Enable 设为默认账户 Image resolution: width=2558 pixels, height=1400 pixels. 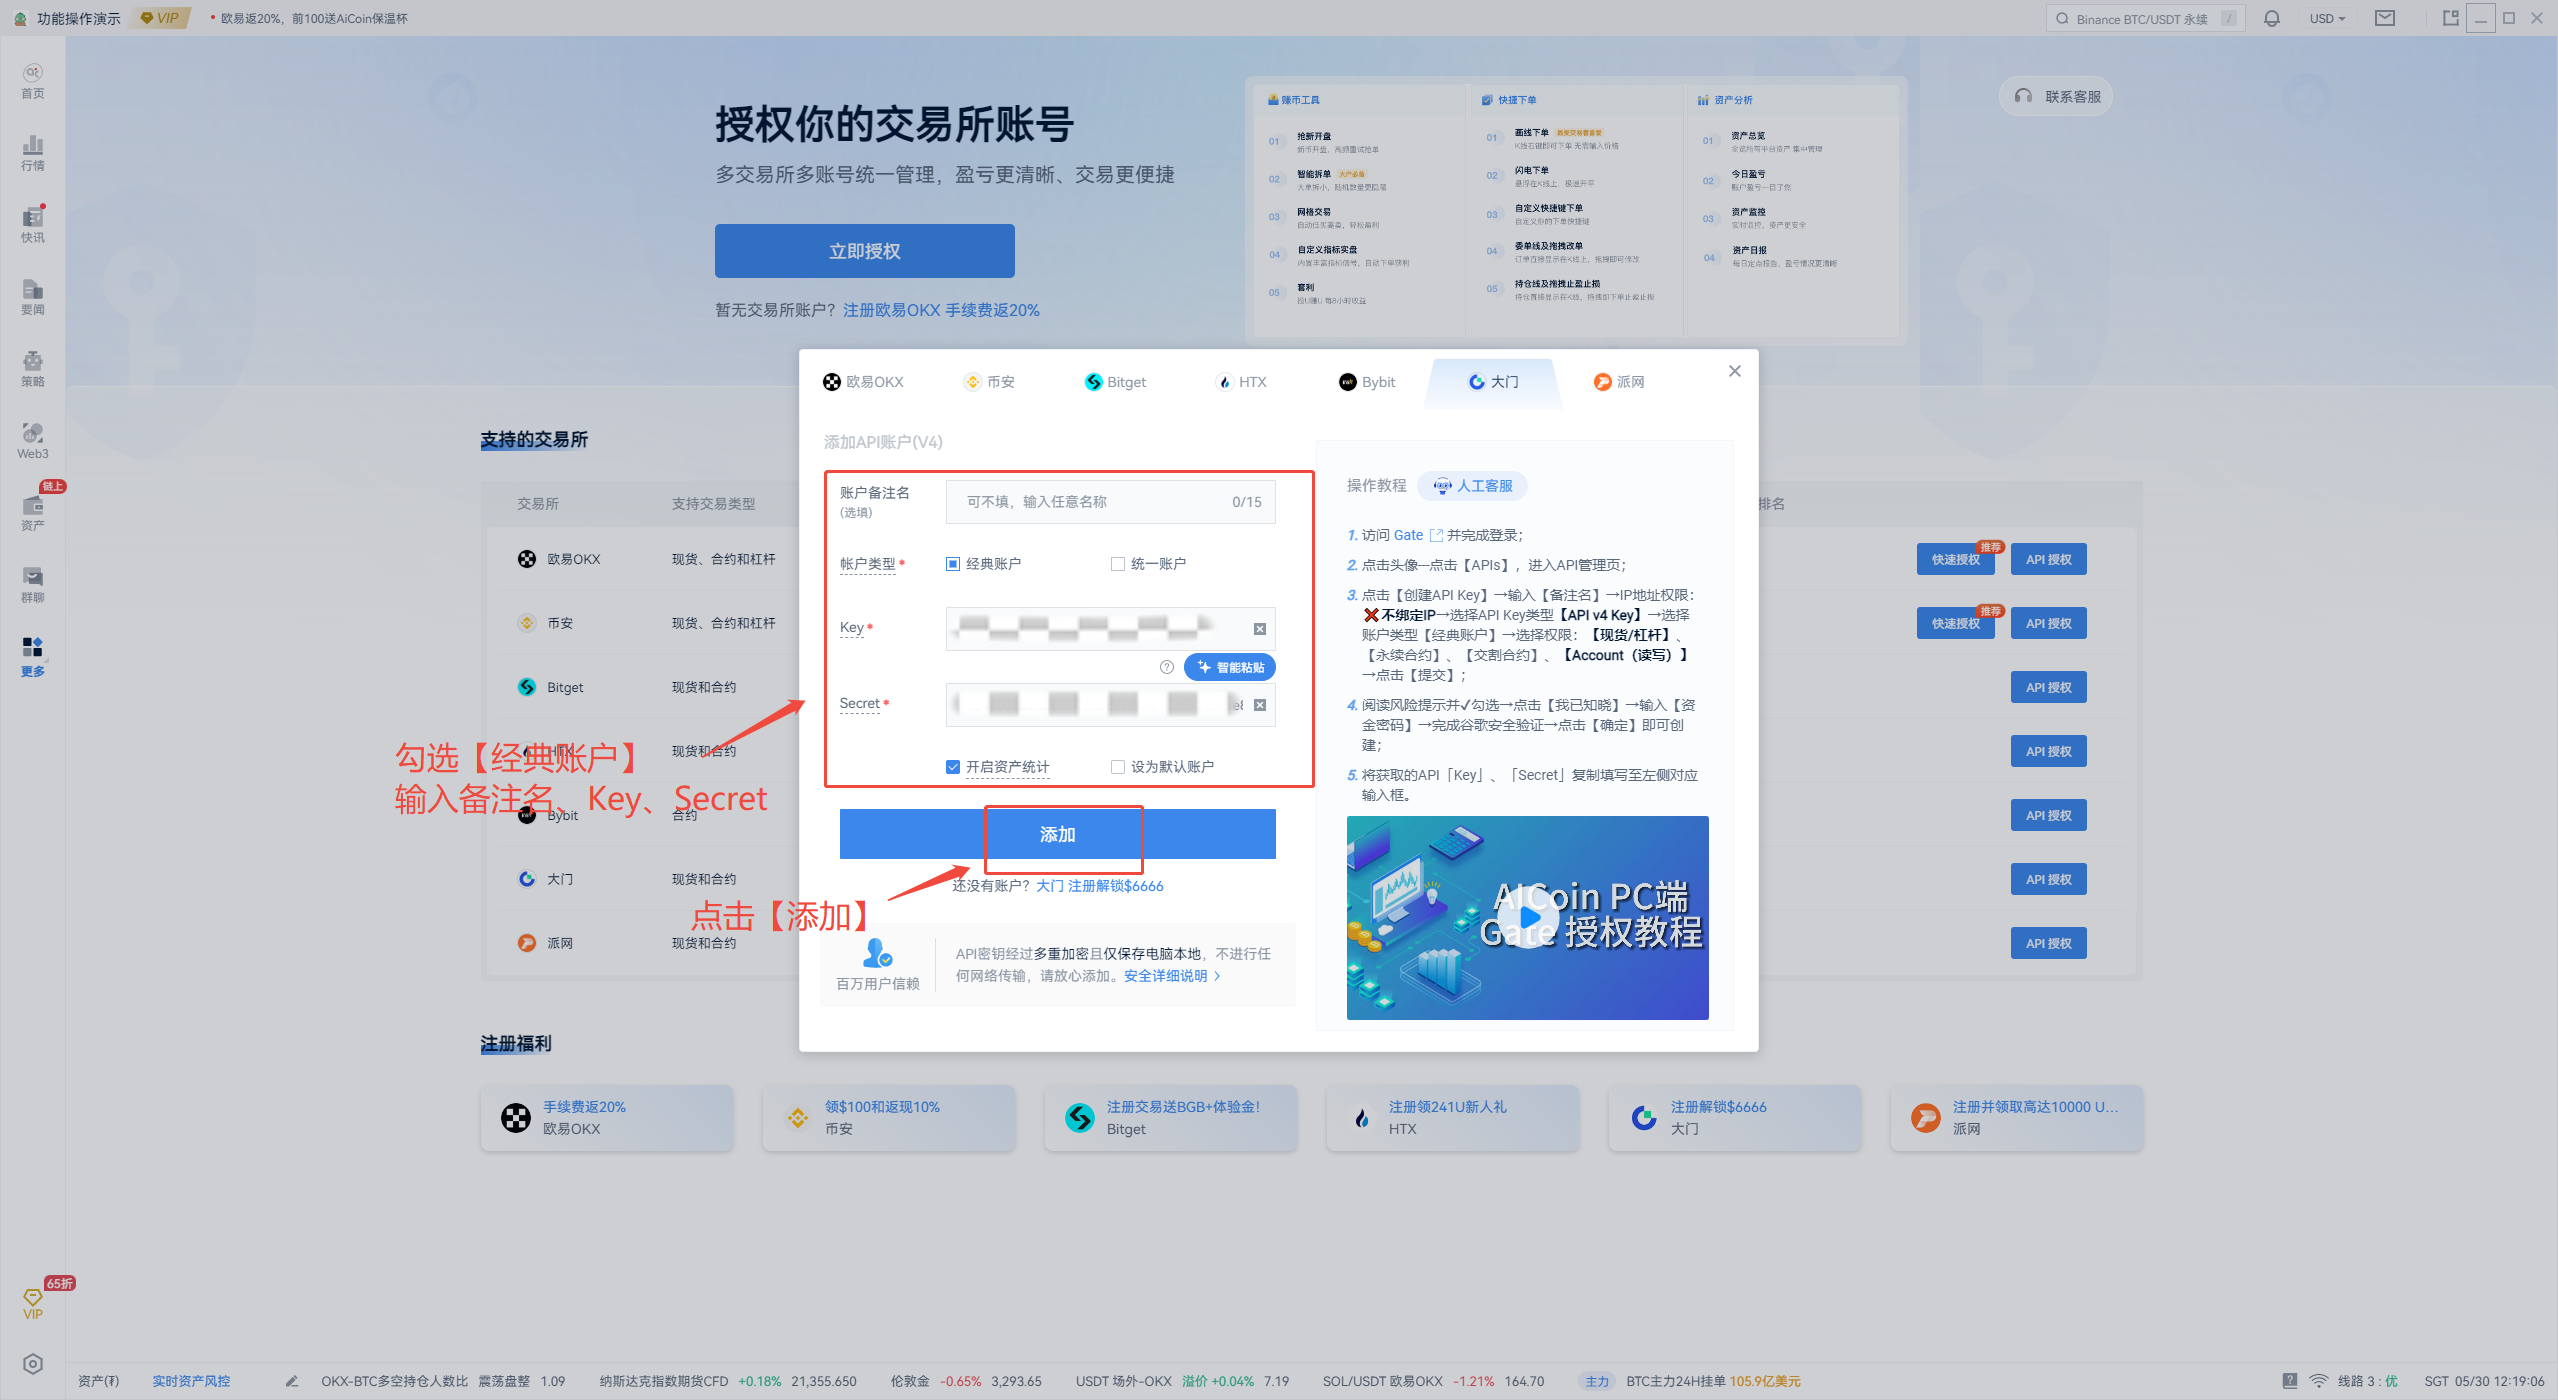[x=1118, y=766]
